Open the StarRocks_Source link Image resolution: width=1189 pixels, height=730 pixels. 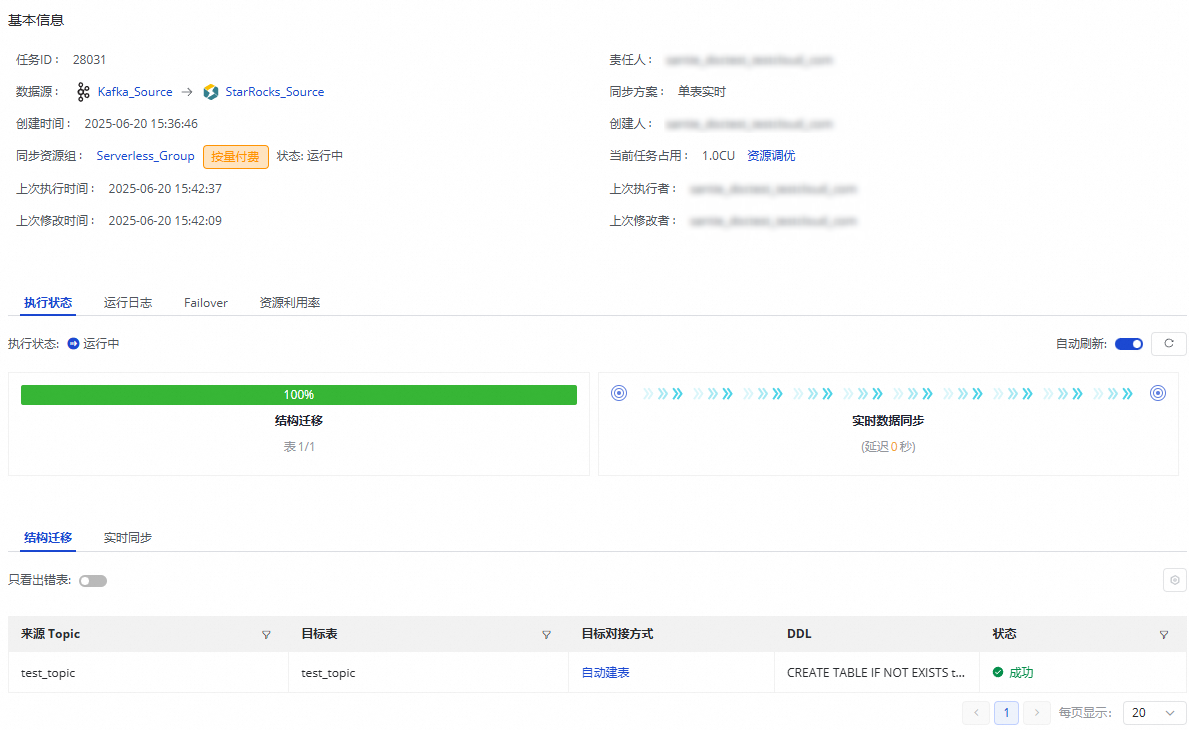(275, 92)
